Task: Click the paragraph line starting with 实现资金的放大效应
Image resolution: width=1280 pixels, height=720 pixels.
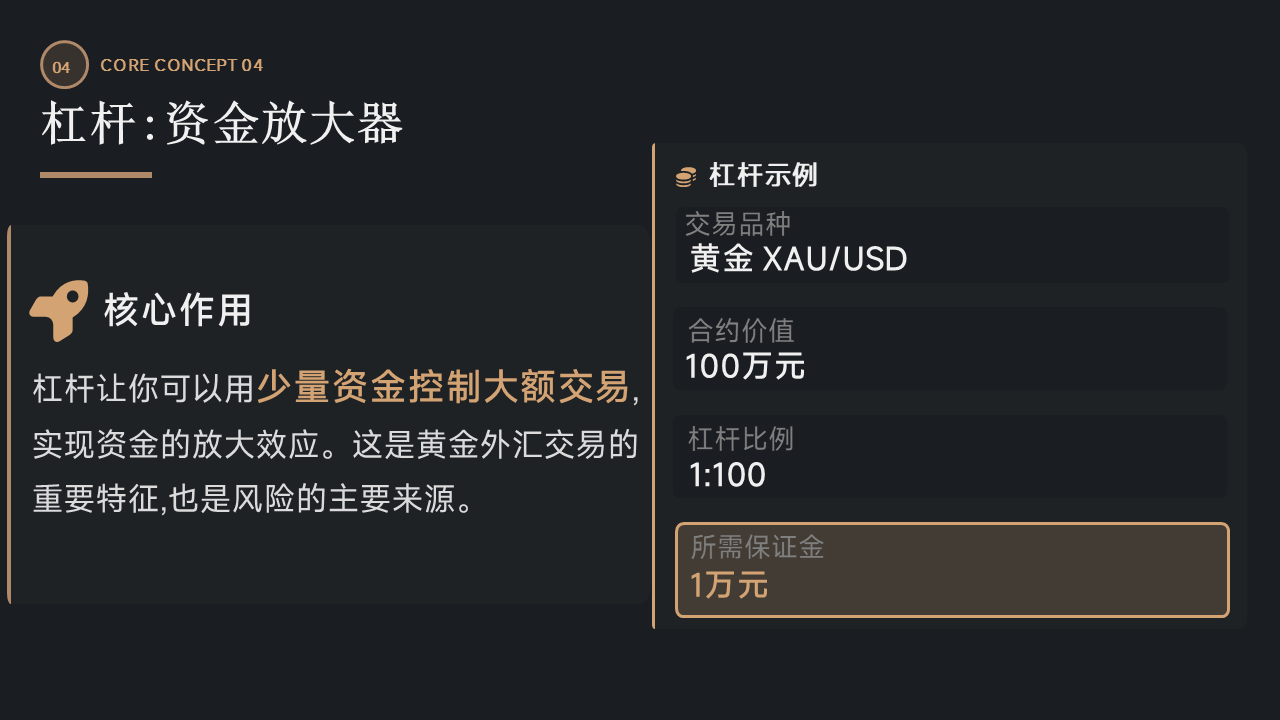Action: pos(335,443)
